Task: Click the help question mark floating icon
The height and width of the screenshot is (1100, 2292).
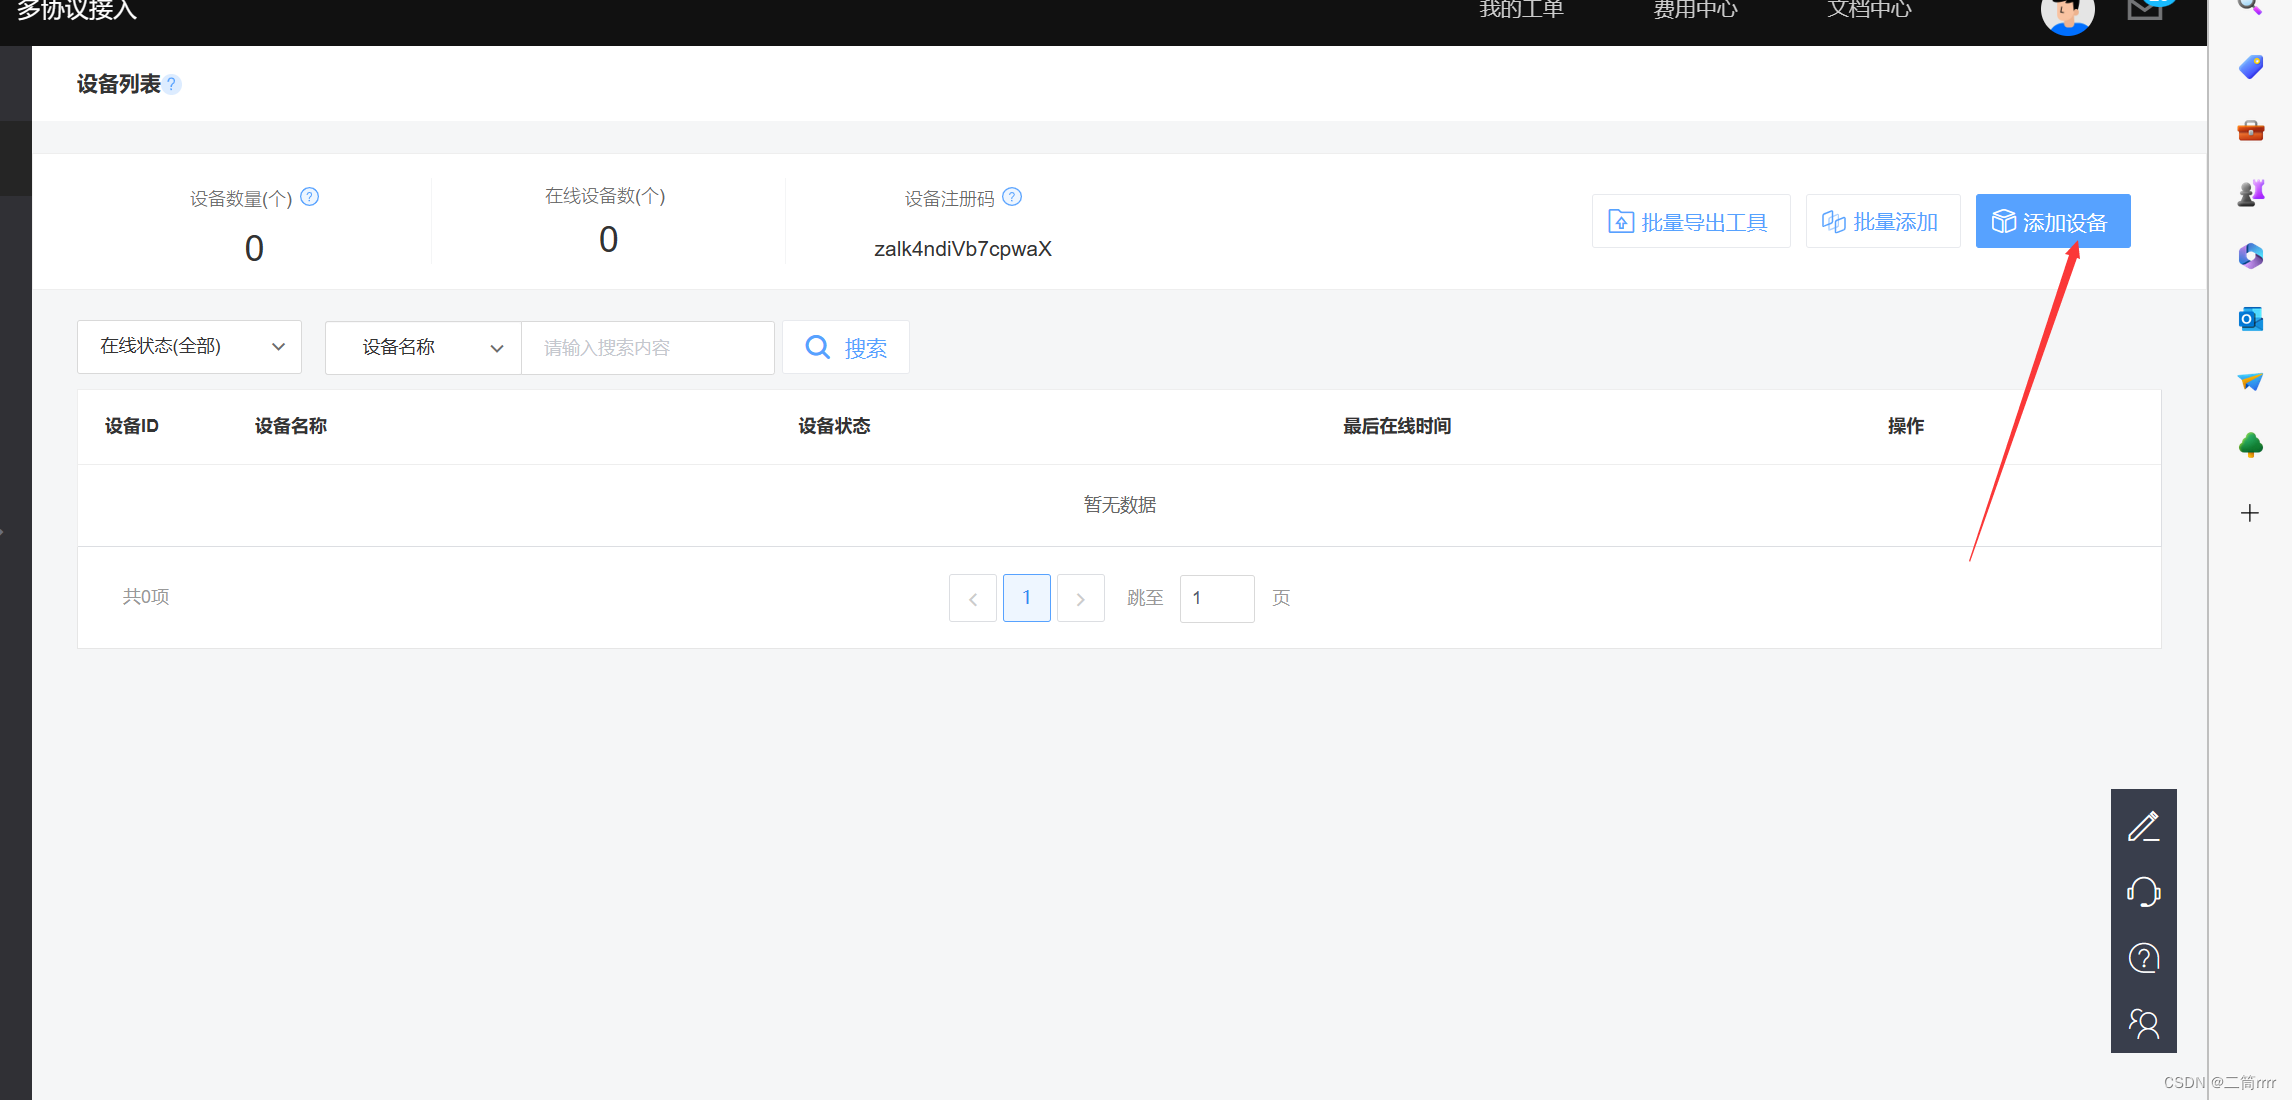Action: click(x=2143, y=958)
